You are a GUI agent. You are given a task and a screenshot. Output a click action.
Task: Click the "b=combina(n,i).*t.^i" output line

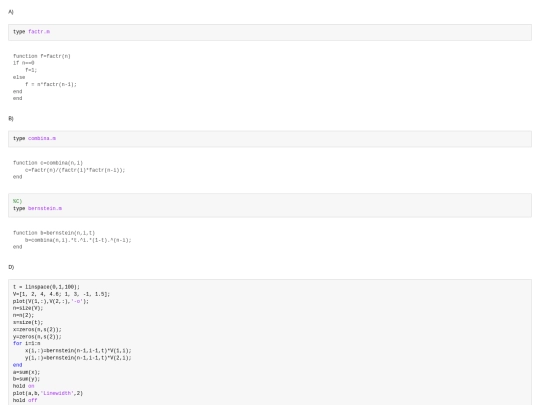pos(78,240)
